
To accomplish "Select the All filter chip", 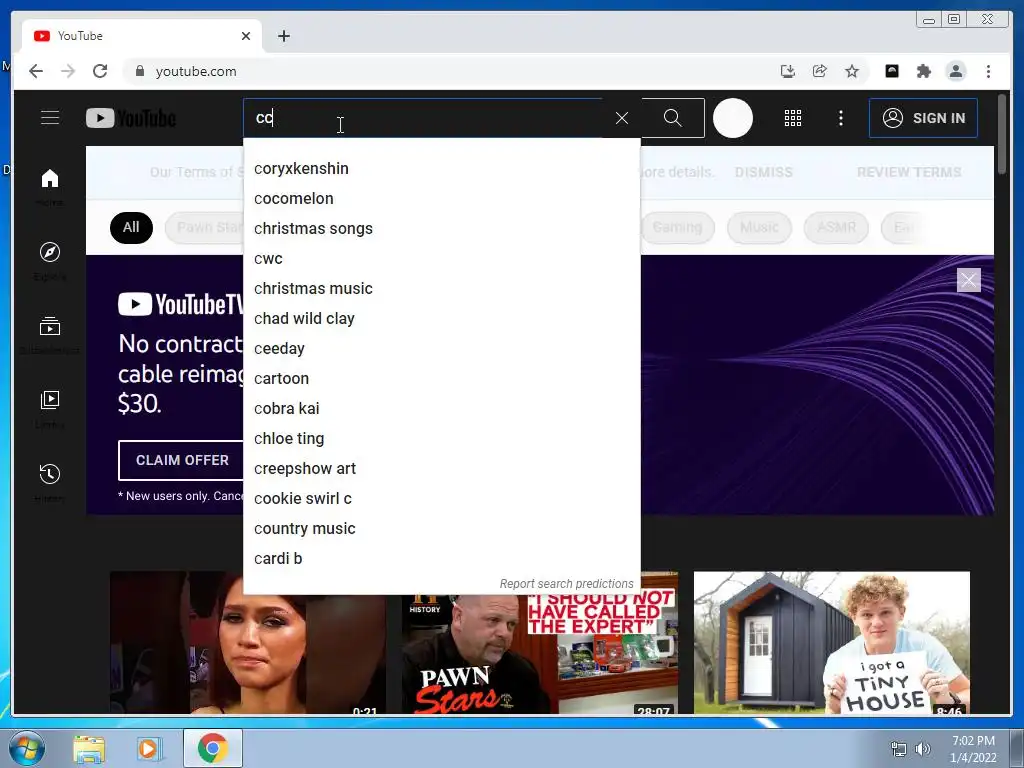I will pyautogui.click(x=131, y=227).
